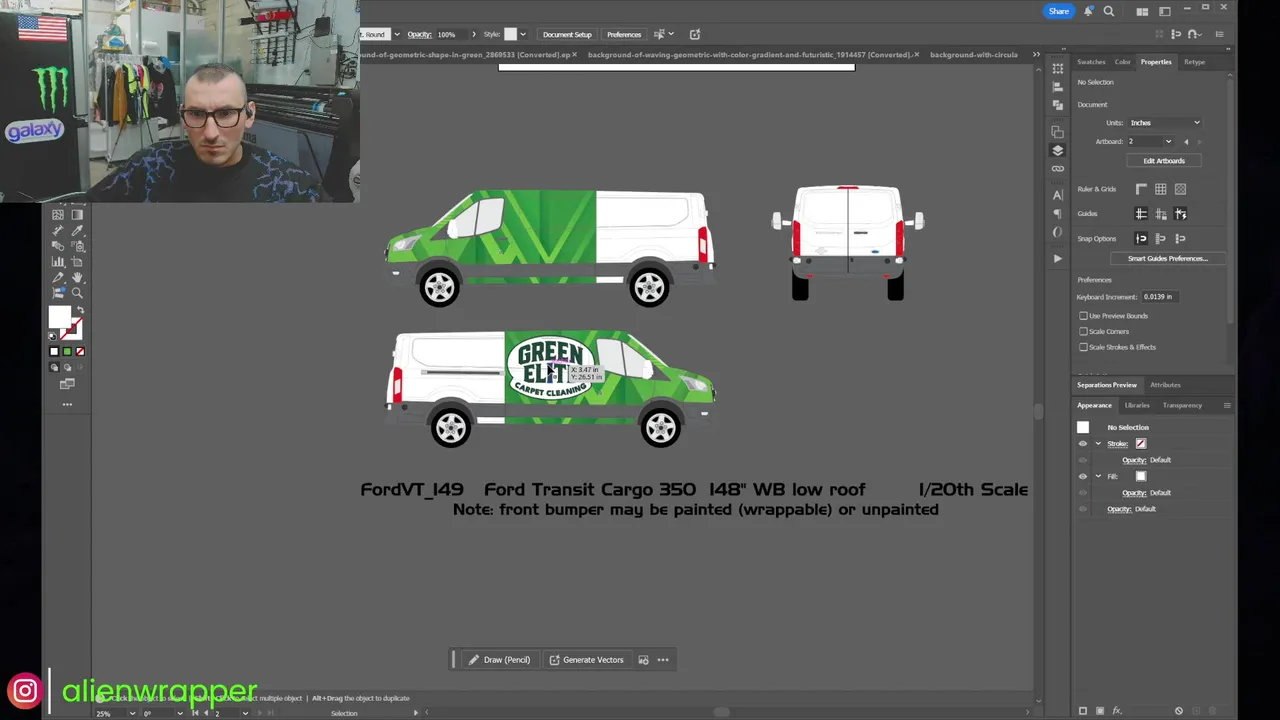Toggle Use Preview Bounds checkbox
The image size is (1280, 720).
click(1083, 316)
